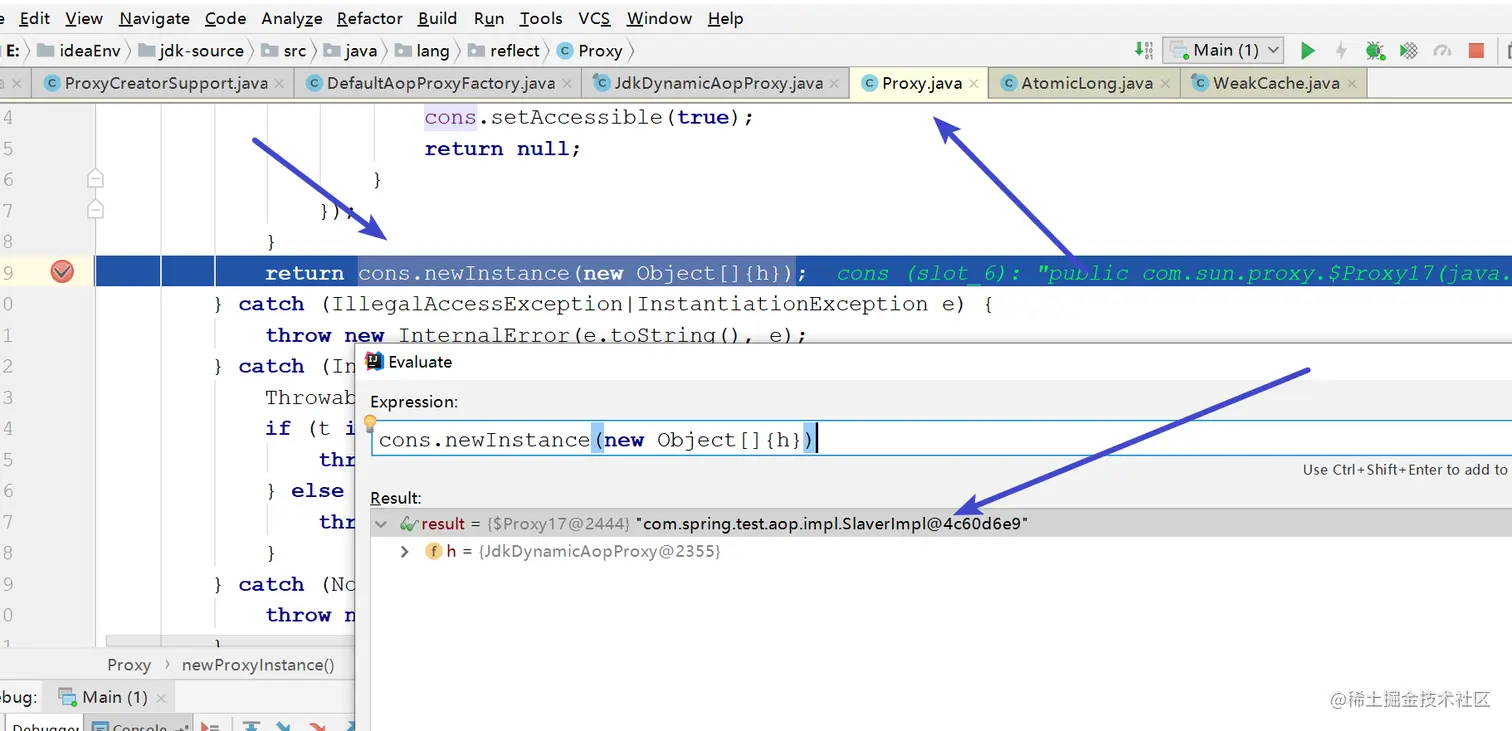Click the Proxy class in navigation bar
The width and height of the screenshot is (1512, 731).
click(x=590, y=50)
